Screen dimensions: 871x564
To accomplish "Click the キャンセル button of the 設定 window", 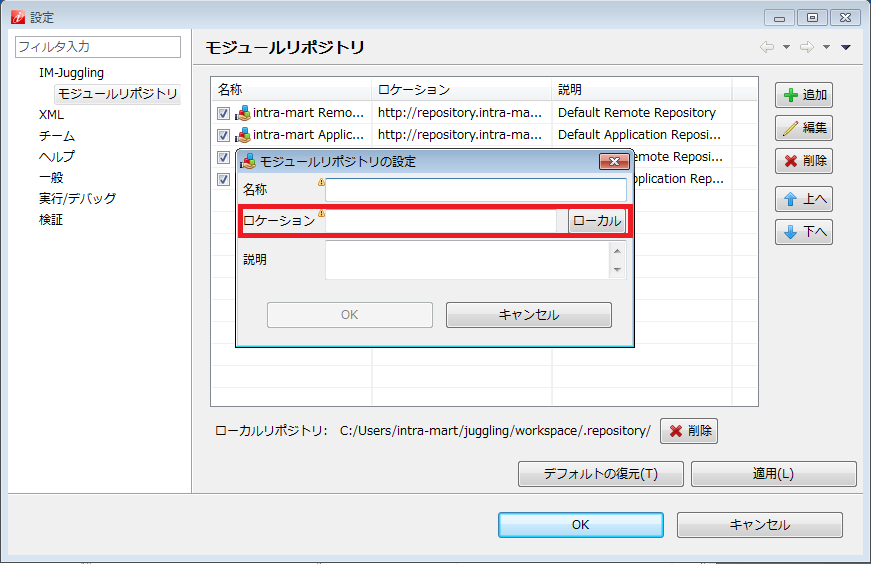I will tap(759, 525).
